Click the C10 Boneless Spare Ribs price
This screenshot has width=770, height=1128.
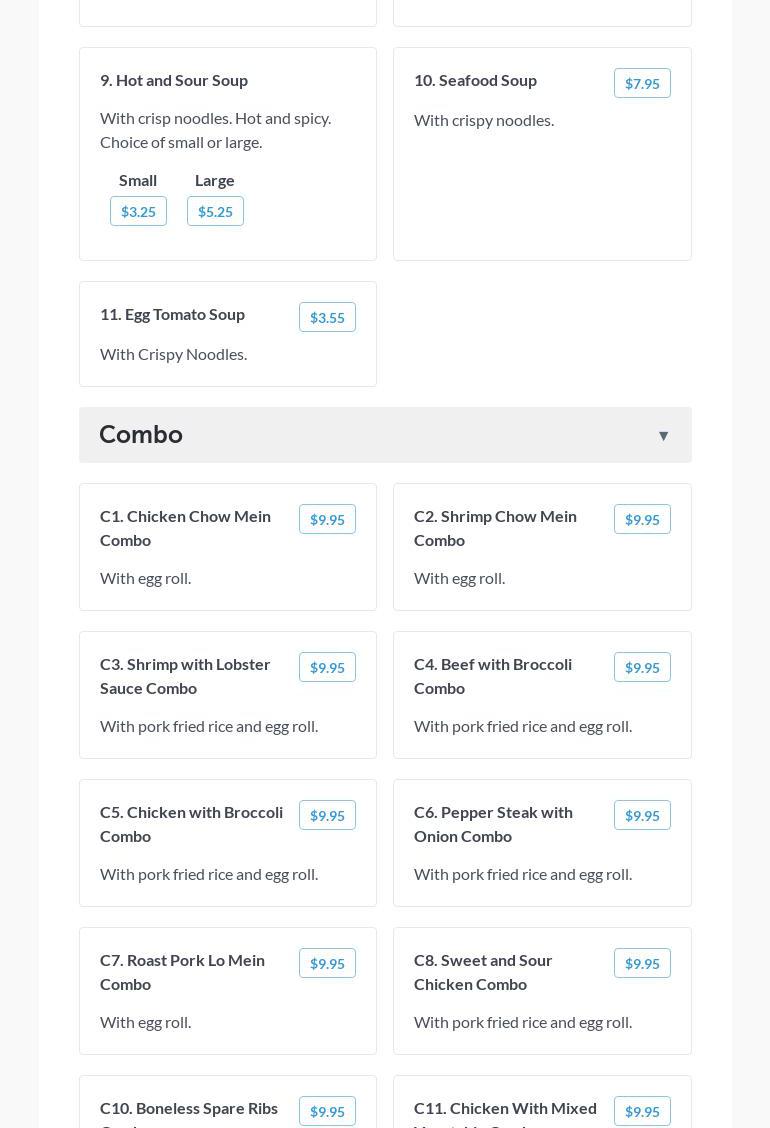(327, 1111)
